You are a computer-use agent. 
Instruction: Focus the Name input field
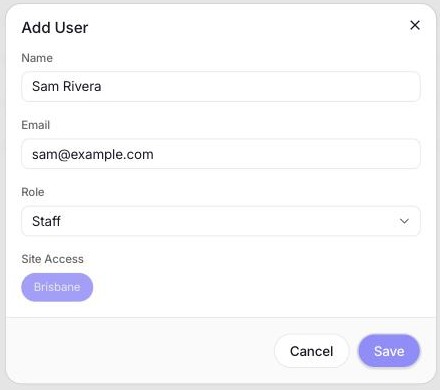coord(221,87)
